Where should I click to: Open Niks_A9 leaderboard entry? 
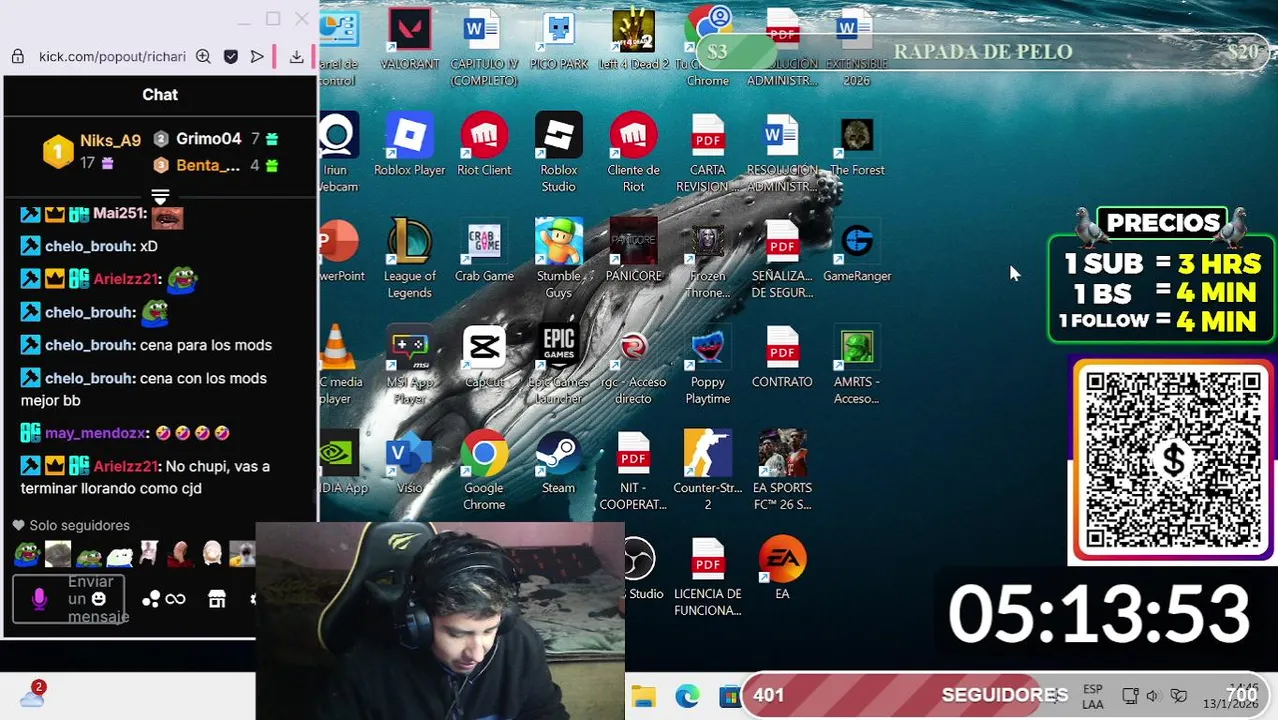tap(93, 151)
